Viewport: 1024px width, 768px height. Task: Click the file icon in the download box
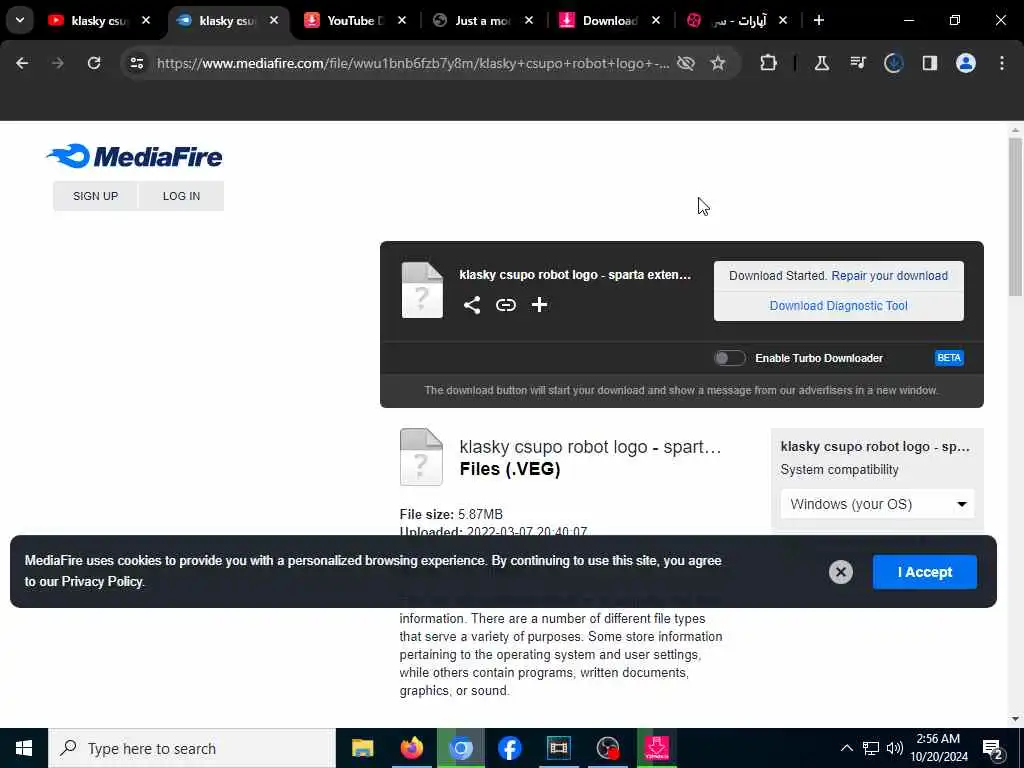(x=422, y=291)
